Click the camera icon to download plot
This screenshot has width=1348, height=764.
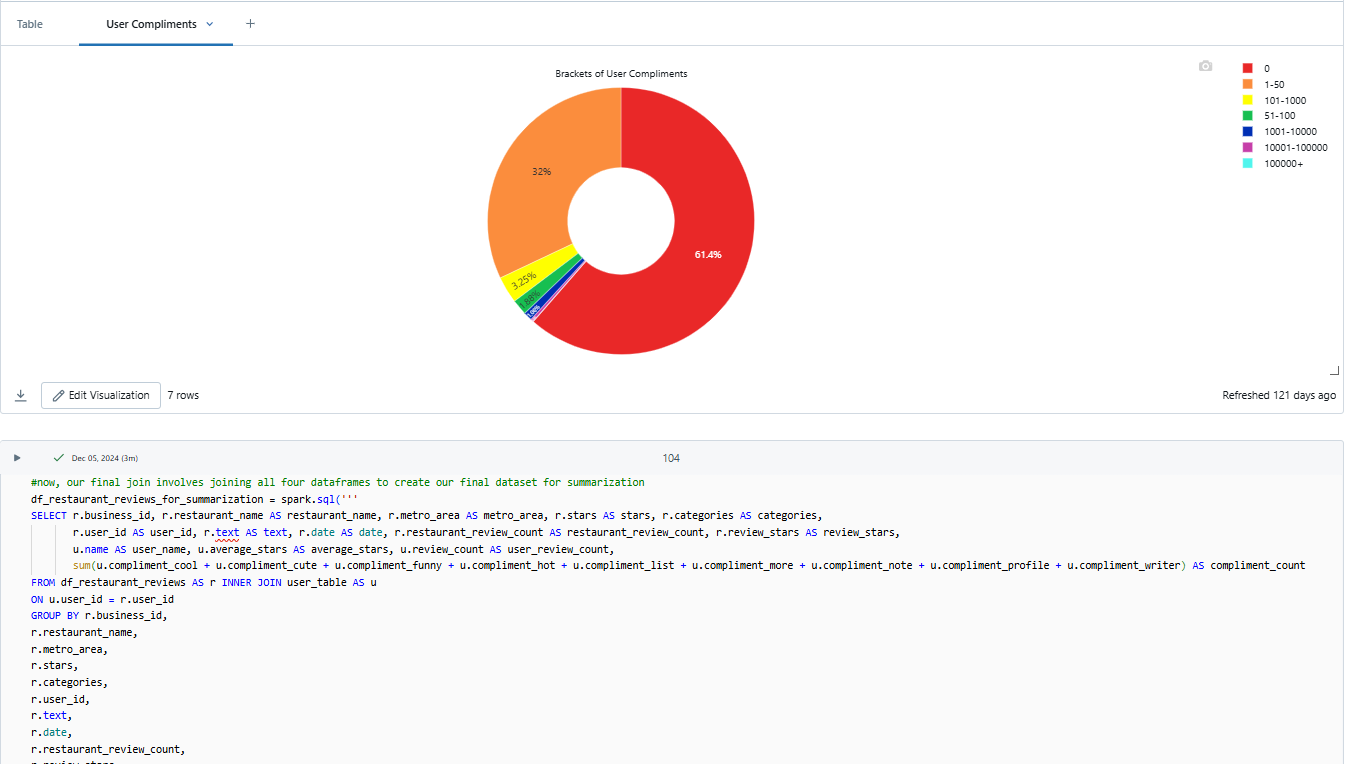pyautogui.click(x=1205, y=66)
